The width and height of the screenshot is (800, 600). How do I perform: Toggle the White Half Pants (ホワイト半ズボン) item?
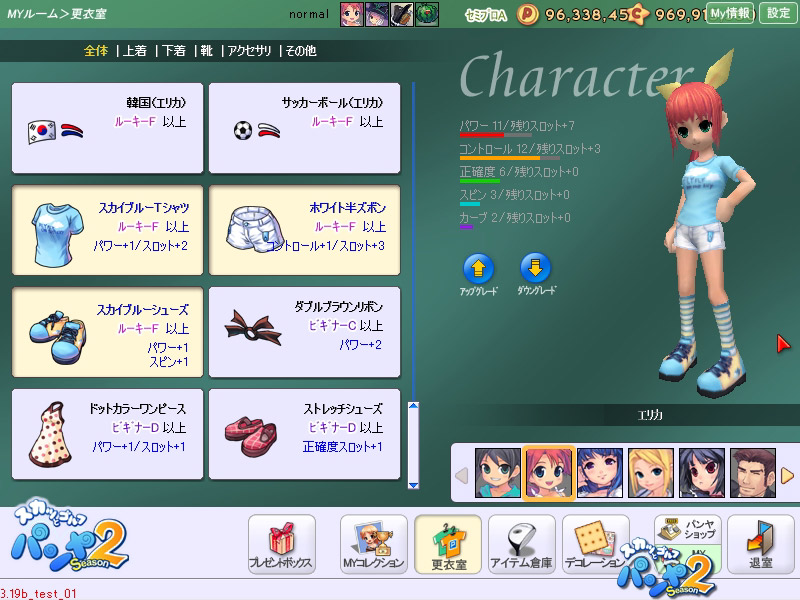click(304, 230)
